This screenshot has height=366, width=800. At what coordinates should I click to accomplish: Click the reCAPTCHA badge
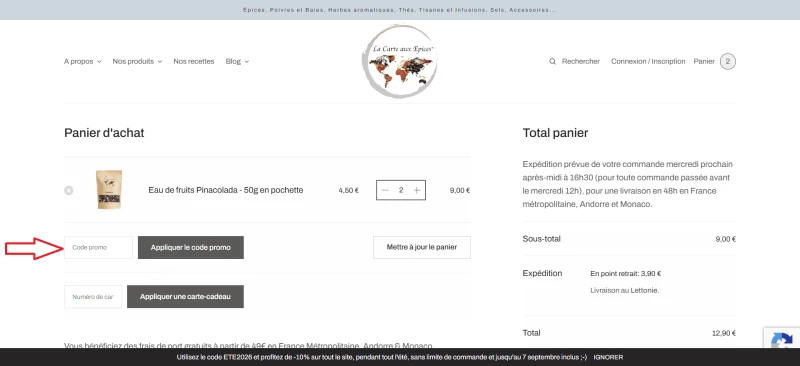[782, 338]
